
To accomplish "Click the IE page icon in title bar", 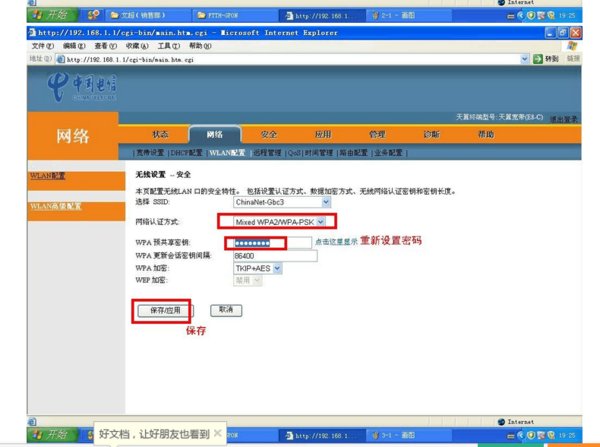I will 32,33.
